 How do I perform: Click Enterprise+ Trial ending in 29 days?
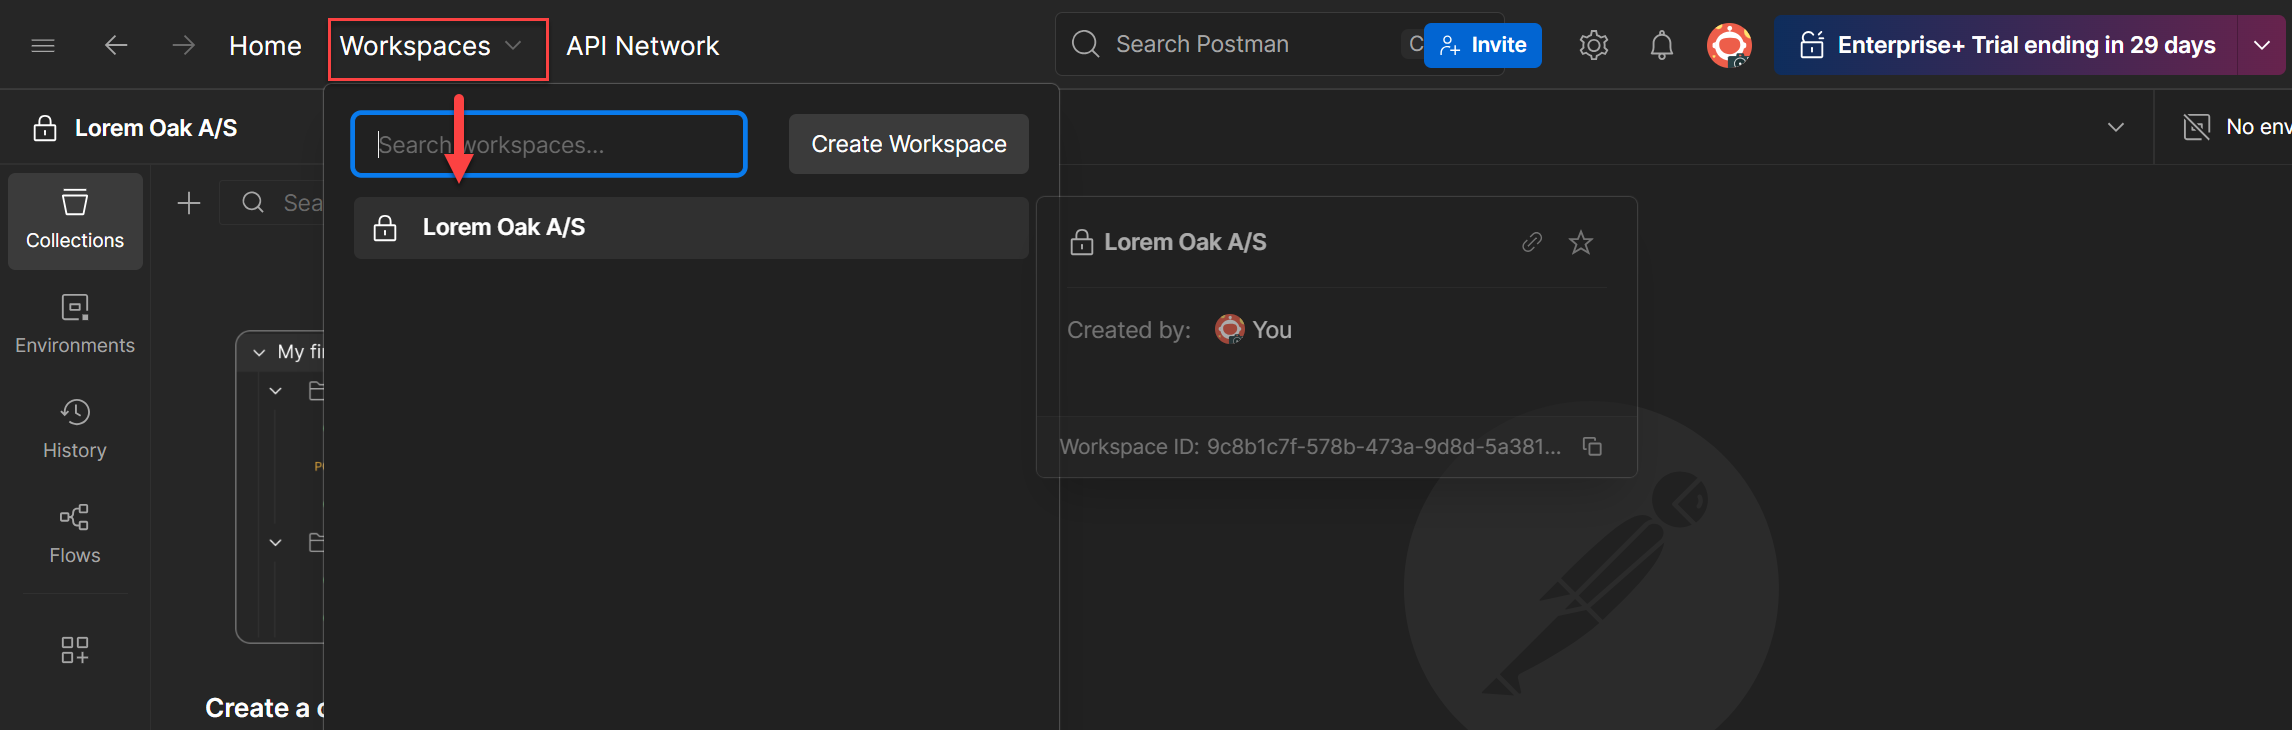pos(2007,45)
